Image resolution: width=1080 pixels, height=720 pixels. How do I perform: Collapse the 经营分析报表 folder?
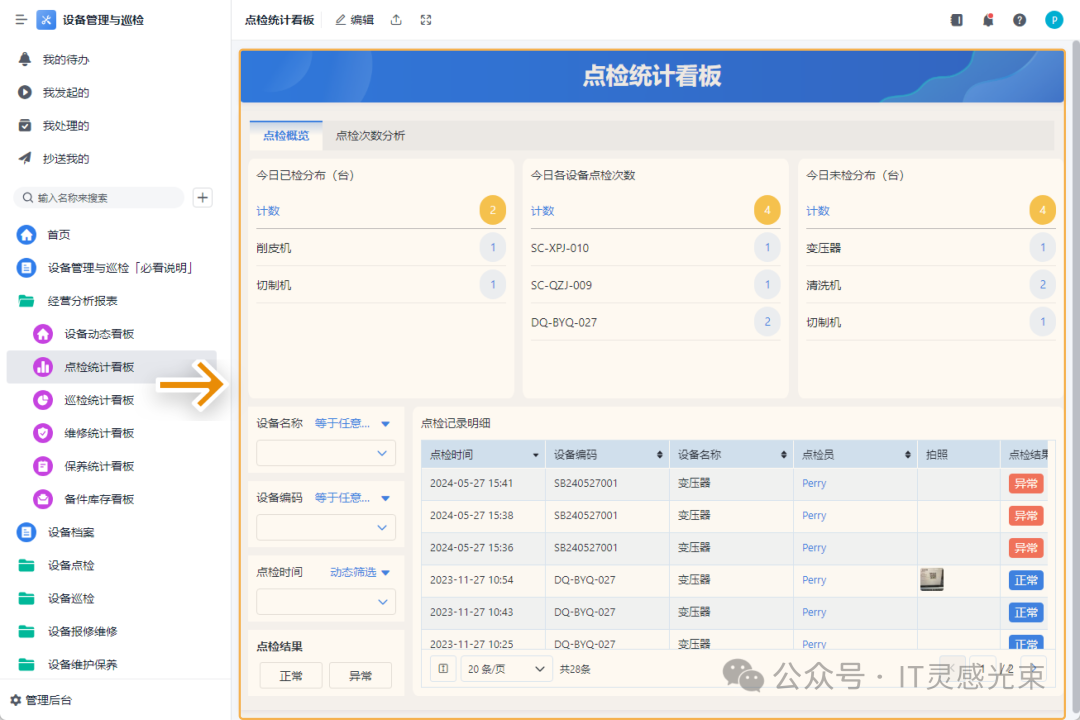tap(82, 301)
